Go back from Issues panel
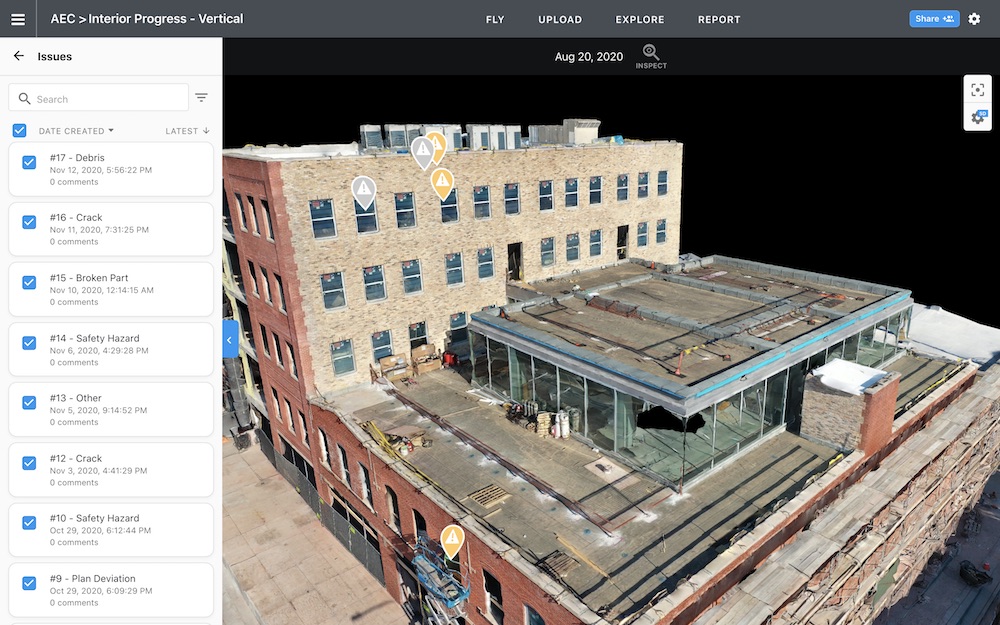1000x625 pixels. pos(18,56)
